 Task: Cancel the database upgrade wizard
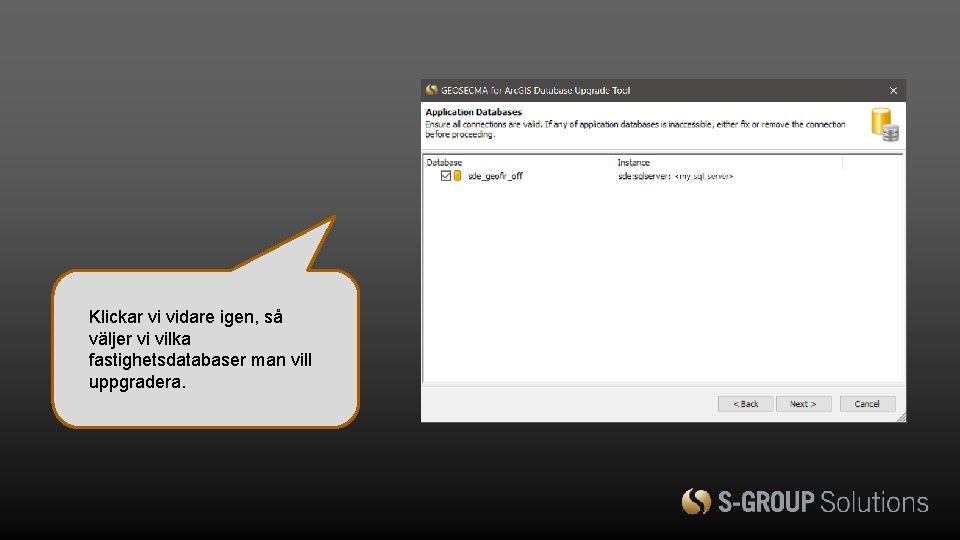click(867, 404)
